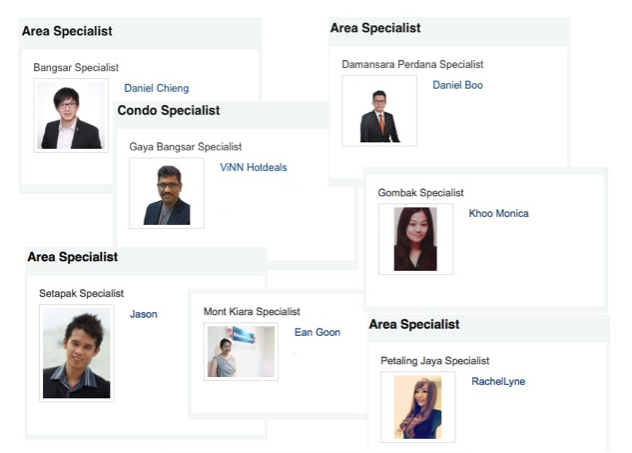Click the Petaling Jaya Specialist photo
632x453 pixels.
click(417, 406)
